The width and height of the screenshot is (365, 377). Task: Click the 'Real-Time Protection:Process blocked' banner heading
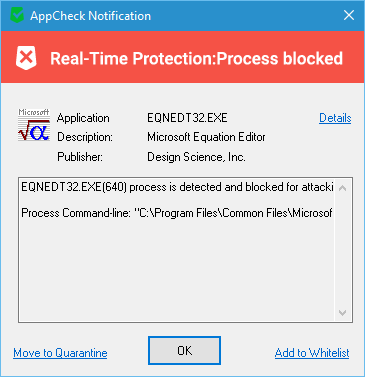click(x=196, y=58)
